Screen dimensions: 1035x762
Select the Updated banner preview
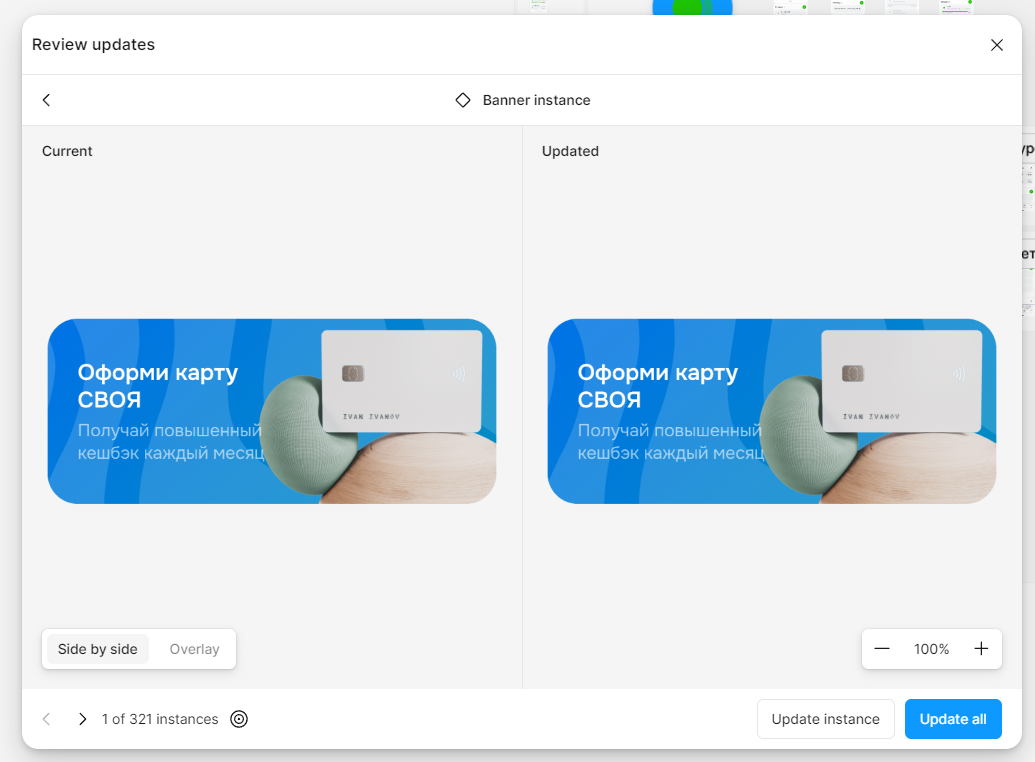click(x=772, y=411)
